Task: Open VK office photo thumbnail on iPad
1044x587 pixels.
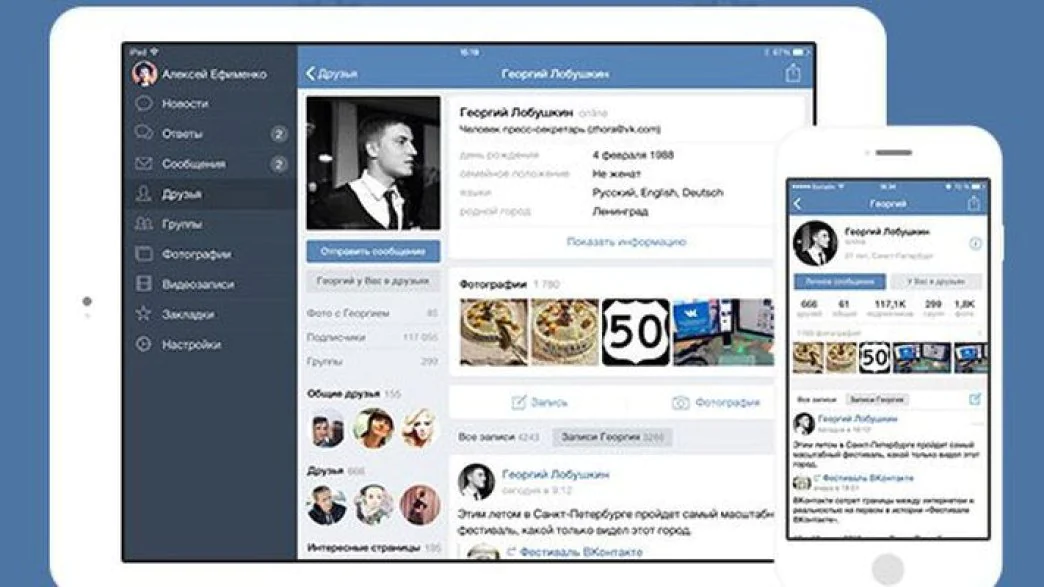Action: pos(724,332)
